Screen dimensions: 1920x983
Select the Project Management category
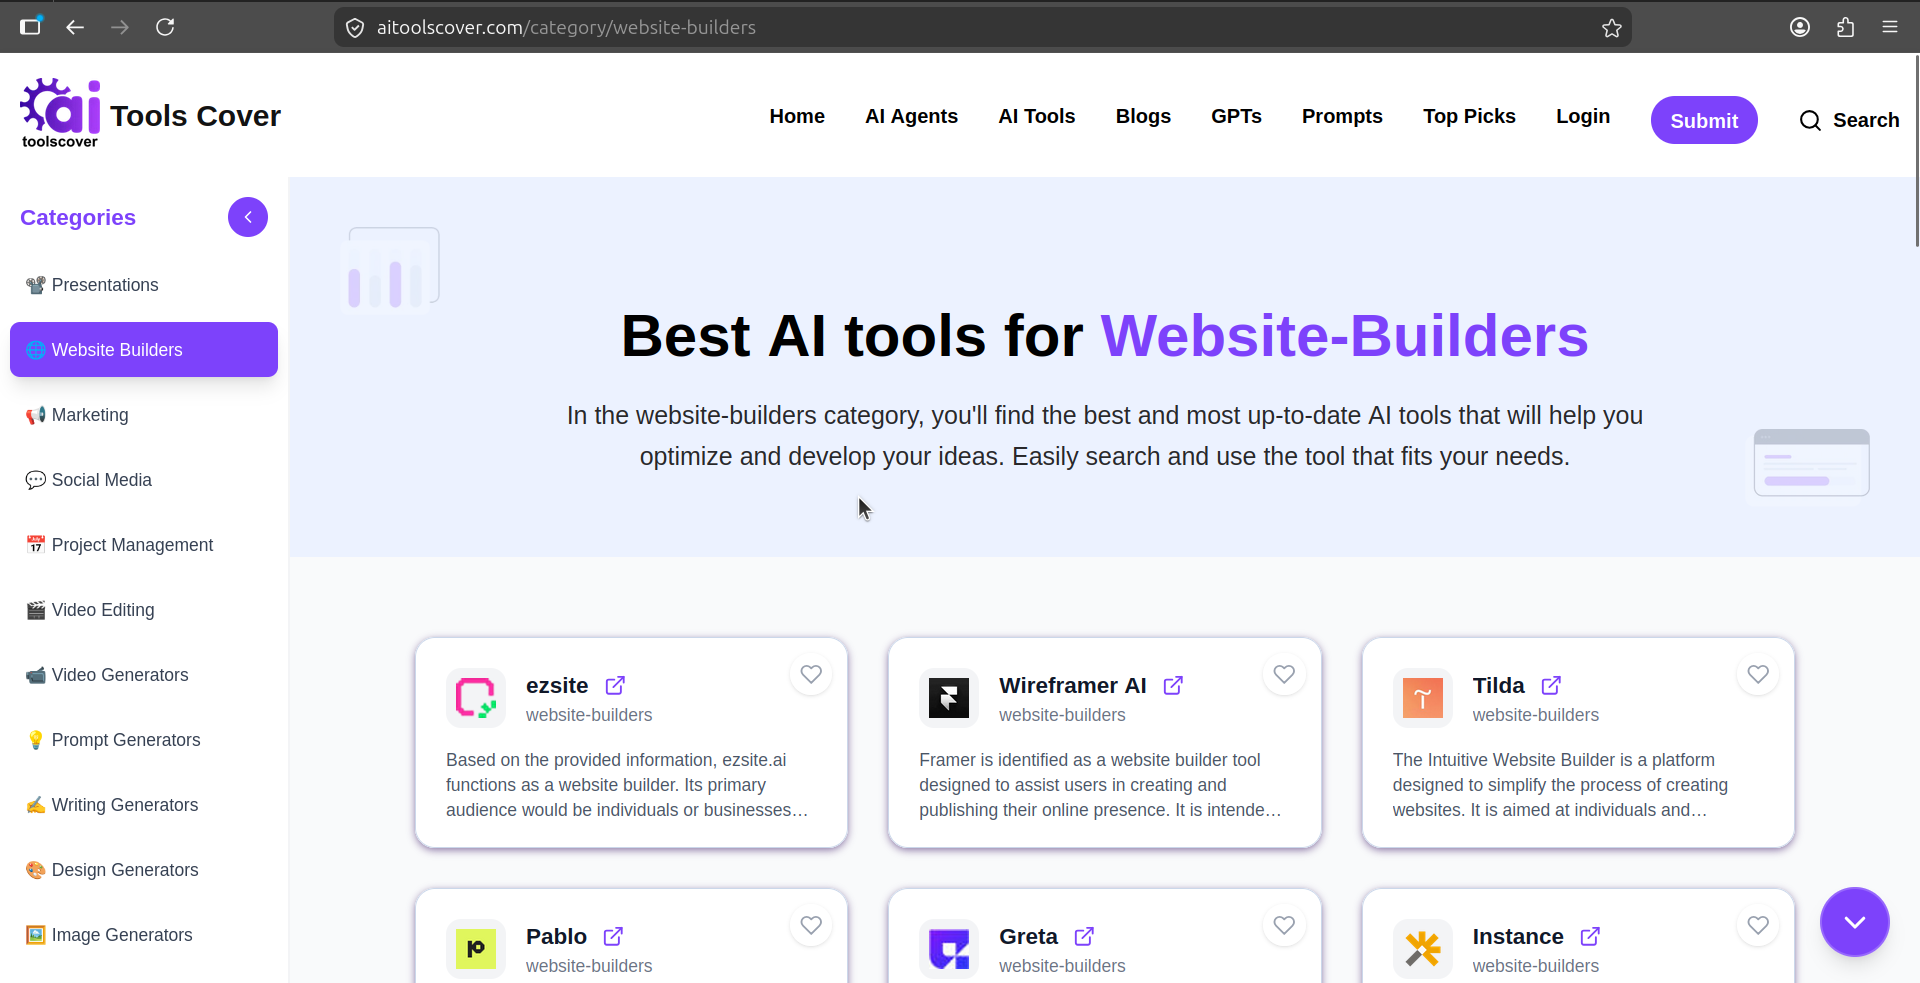(144, 545)
